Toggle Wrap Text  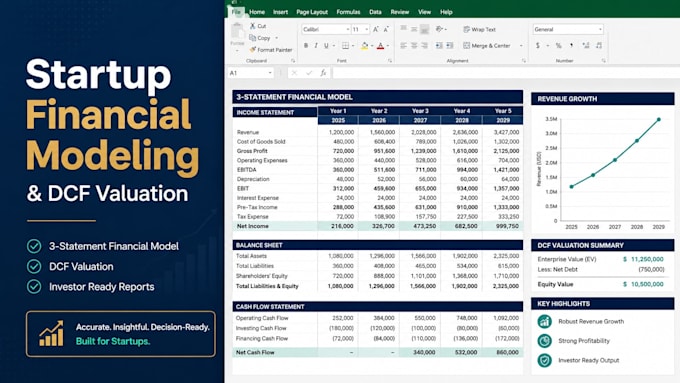click(479, 29)
